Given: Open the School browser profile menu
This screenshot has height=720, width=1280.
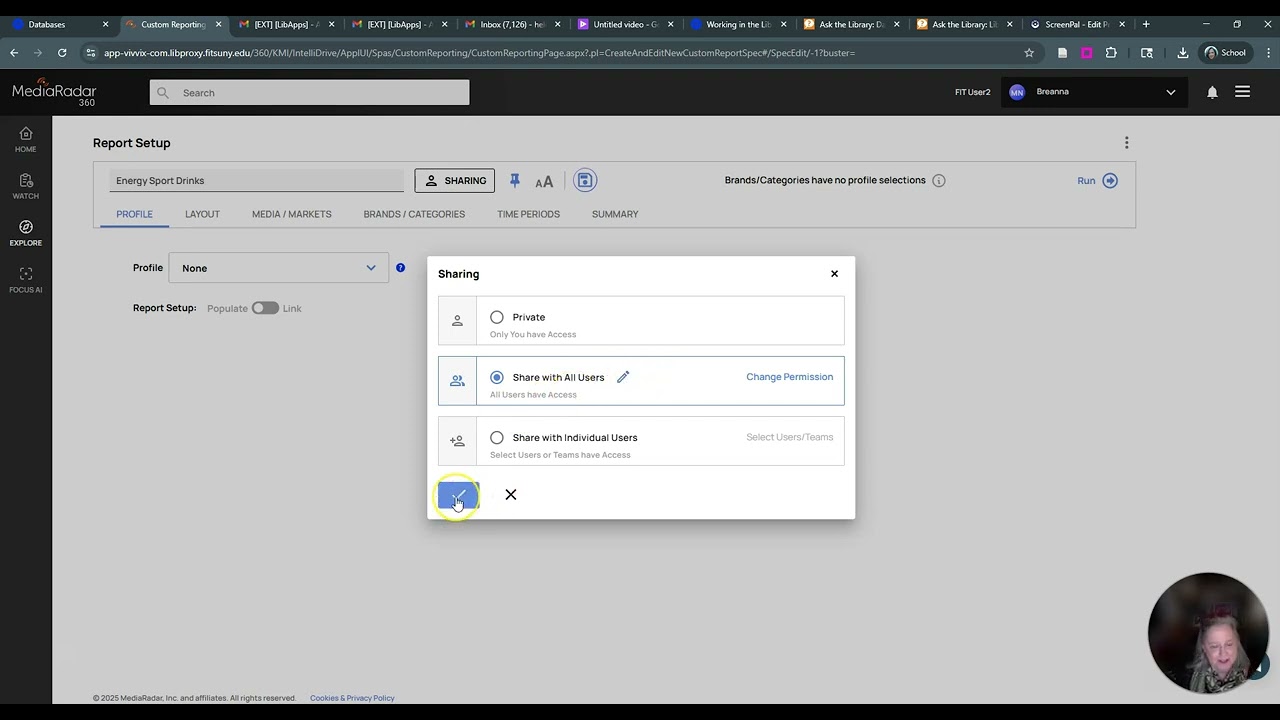Looking at the screenshot, I should (x=1226, y=53).
